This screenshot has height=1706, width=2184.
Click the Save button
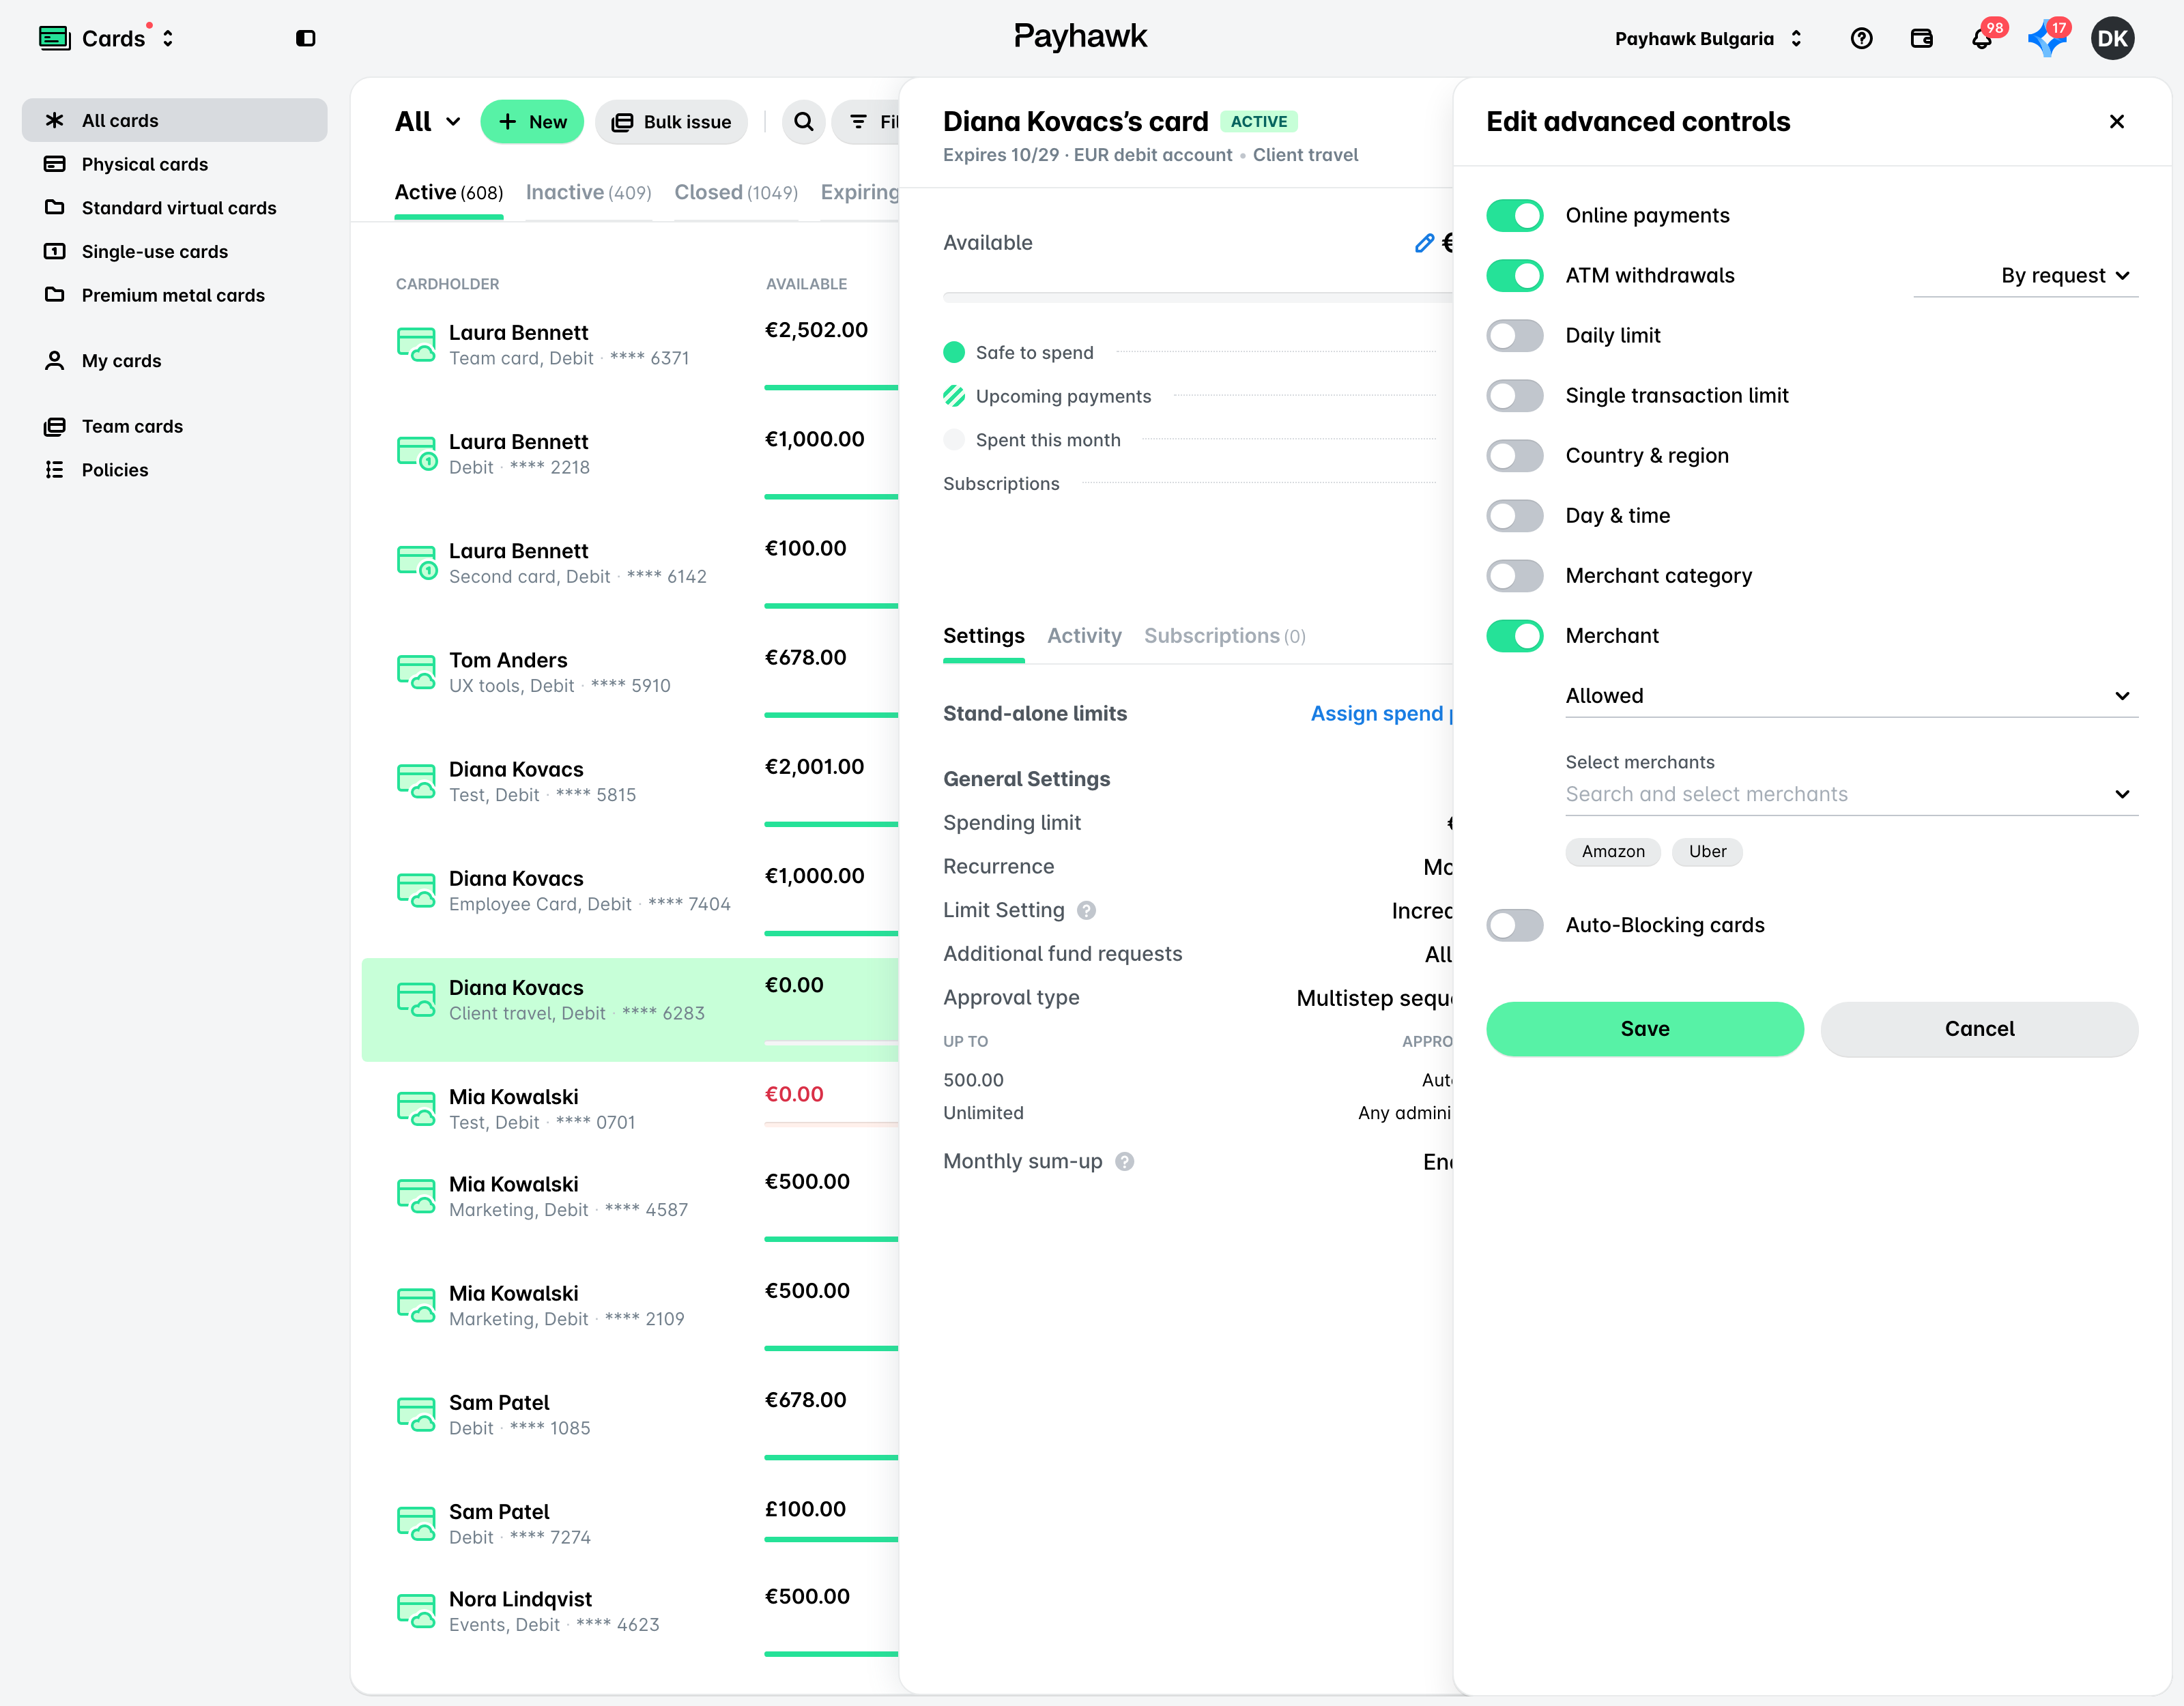pyautogui.click(x=1645, y=1029)
